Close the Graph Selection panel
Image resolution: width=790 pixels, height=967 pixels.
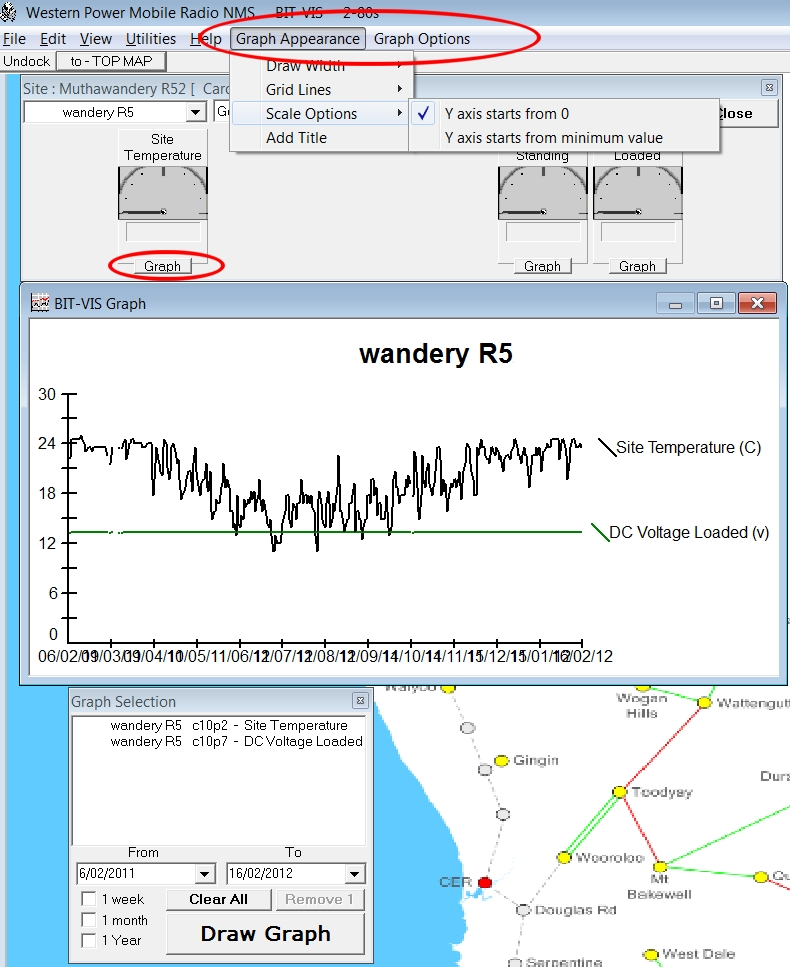pos(360,702)
